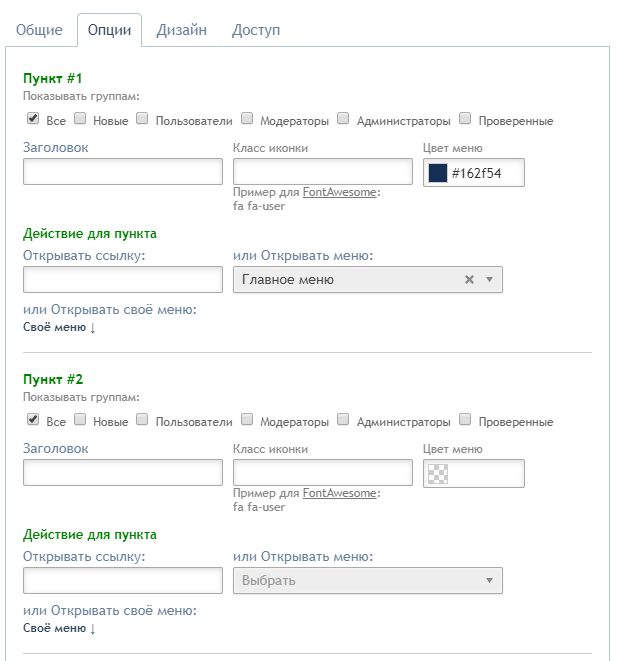Open the FontAwesome link in Пункт #2
619x661 pixels.
[339, 493]
